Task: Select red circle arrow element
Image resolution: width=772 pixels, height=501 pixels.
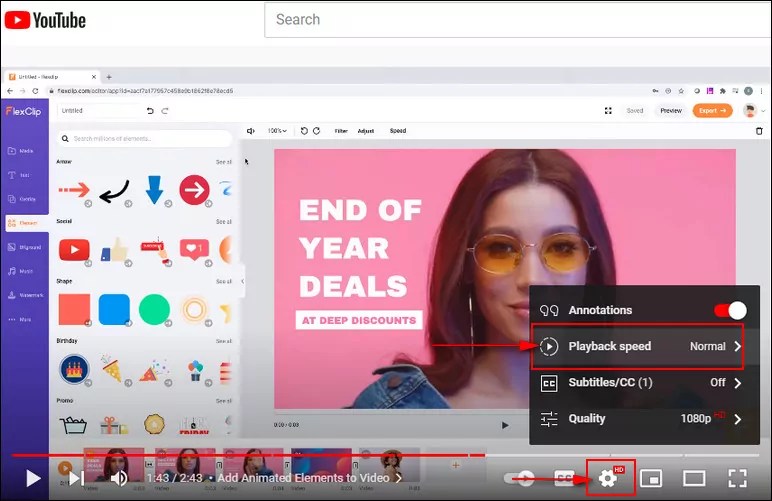Action: (x=194, y=189)
